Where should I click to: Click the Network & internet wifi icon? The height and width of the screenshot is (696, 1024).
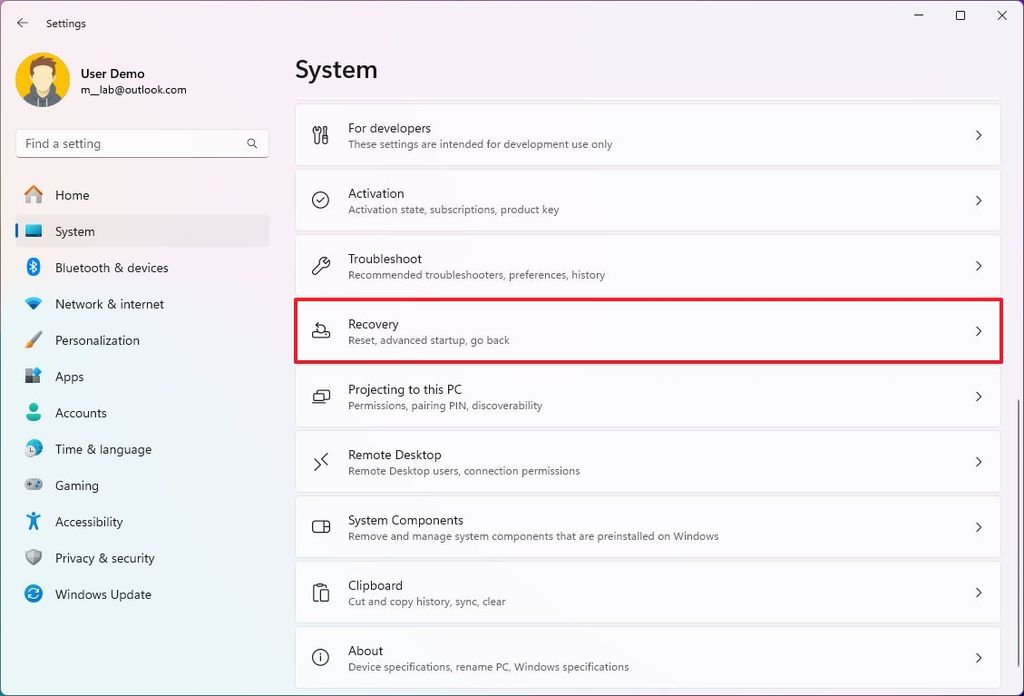(x=31, y=304)
